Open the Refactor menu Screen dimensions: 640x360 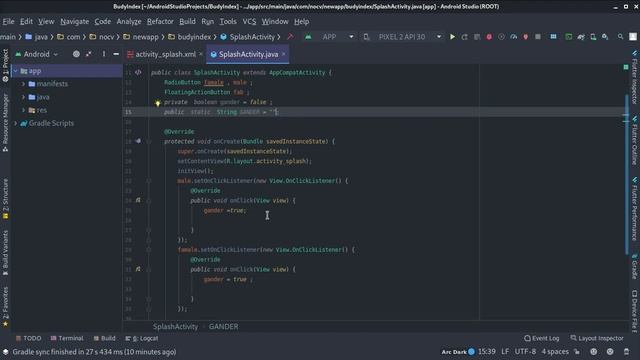pyautogui.click(x=160, y=21)
